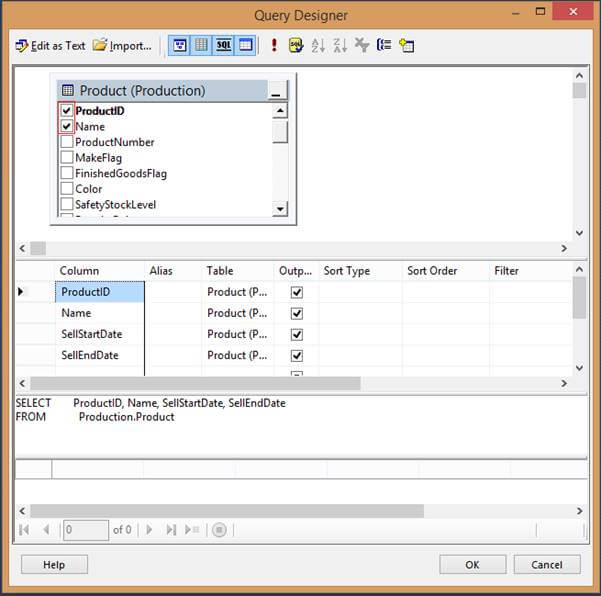Run the query with red exclamation icon
Screen dimensions: 601x596
pyautogui.click(x=274, y=46)
